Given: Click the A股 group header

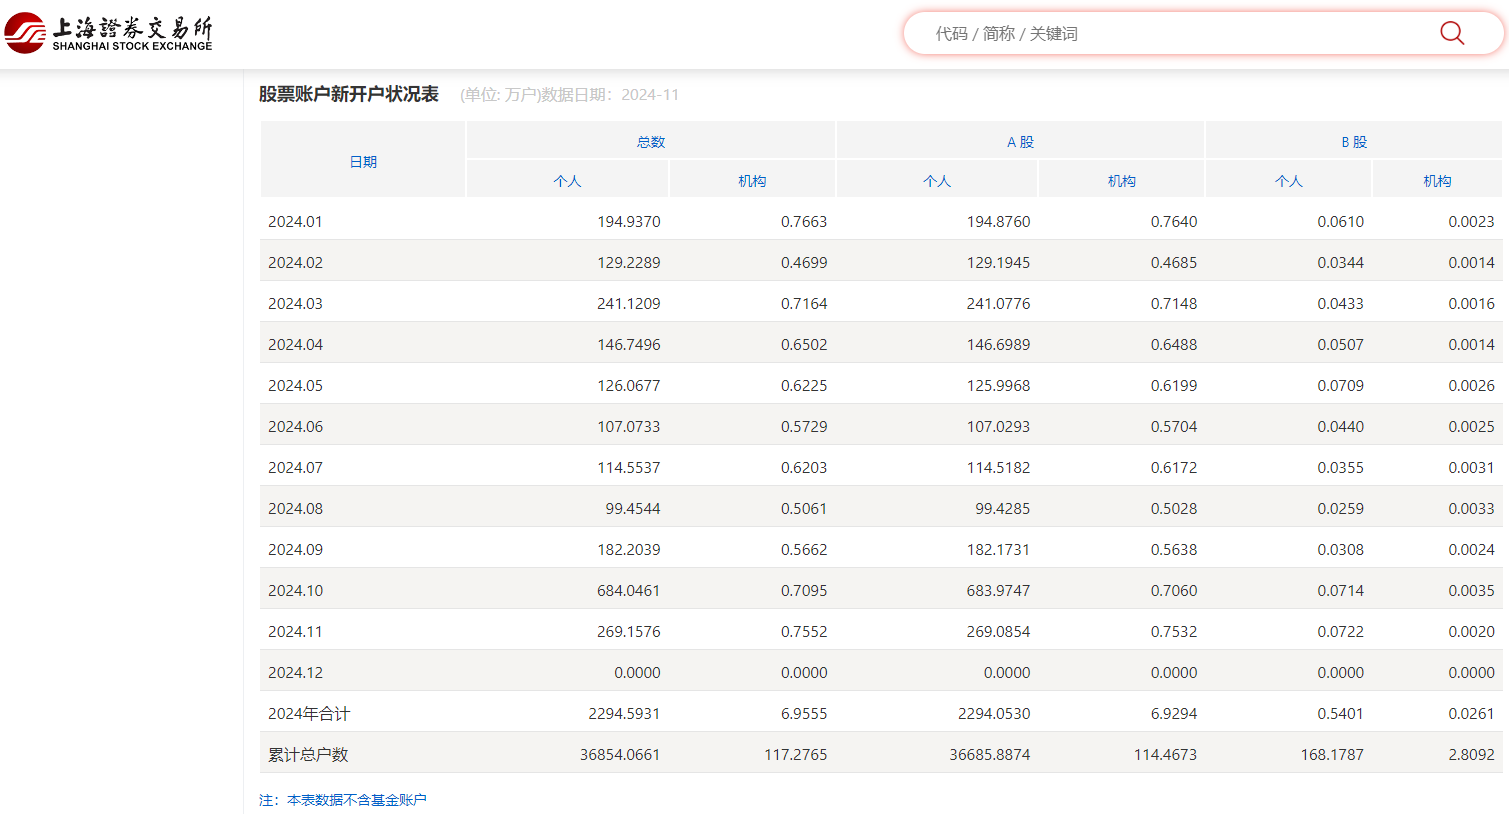Looking at the screenshot, I should point(1020,142).
